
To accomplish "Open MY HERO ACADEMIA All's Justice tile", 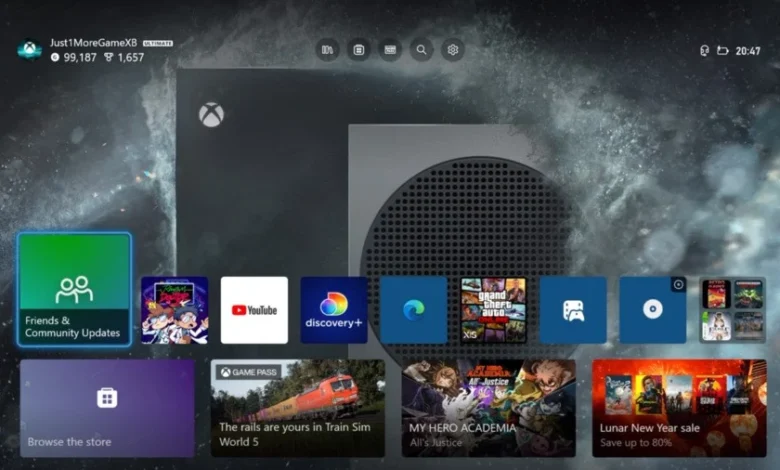I will click(488, 408).
